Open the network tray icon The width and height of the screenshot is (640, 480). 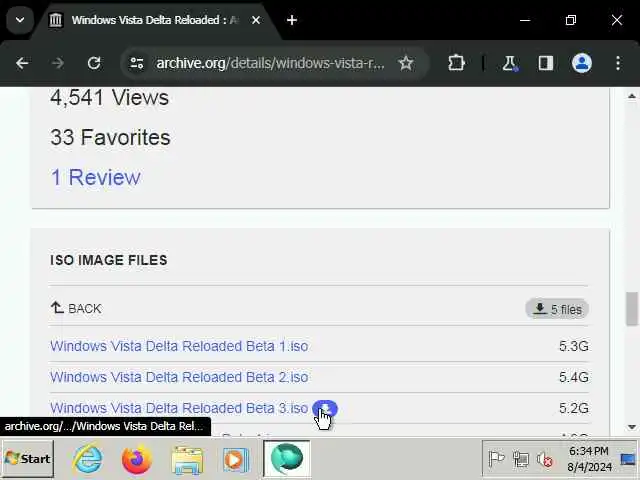pyautogui.click(x=520, y=459)
